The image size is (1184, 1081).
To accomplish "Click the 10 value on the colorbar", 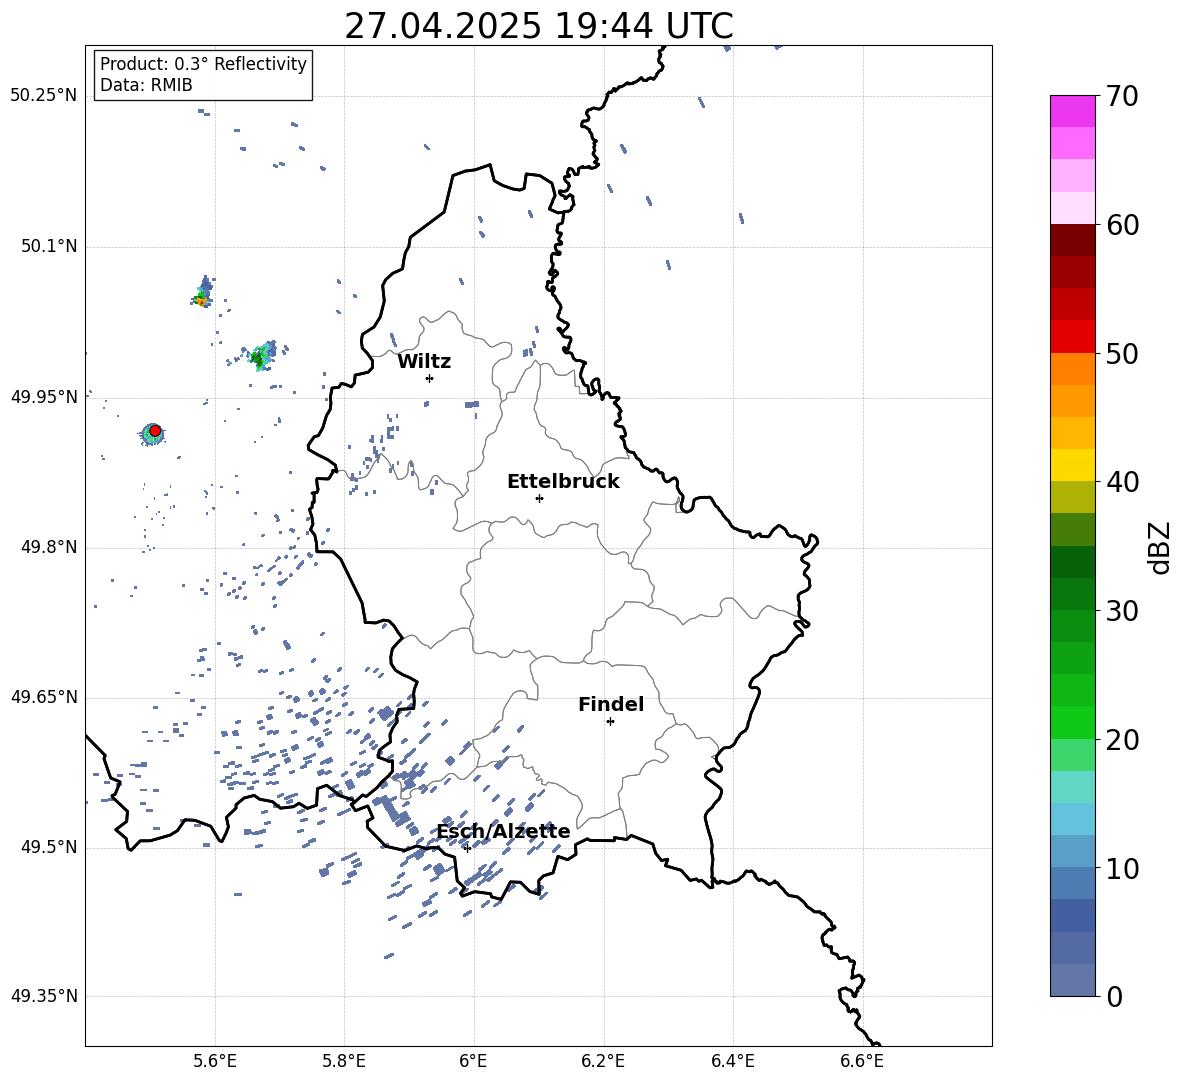I will (1122, 868).
